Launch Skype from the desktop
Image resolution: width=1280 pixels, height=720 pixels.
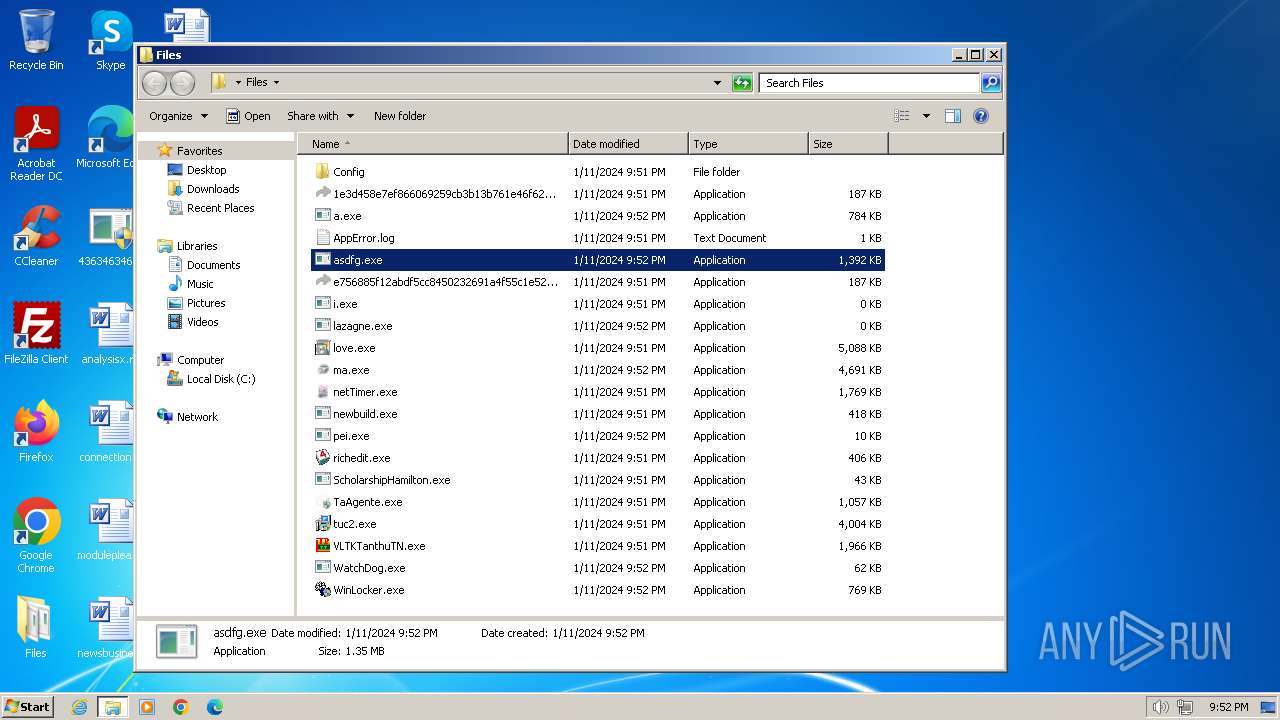(110, 40)
